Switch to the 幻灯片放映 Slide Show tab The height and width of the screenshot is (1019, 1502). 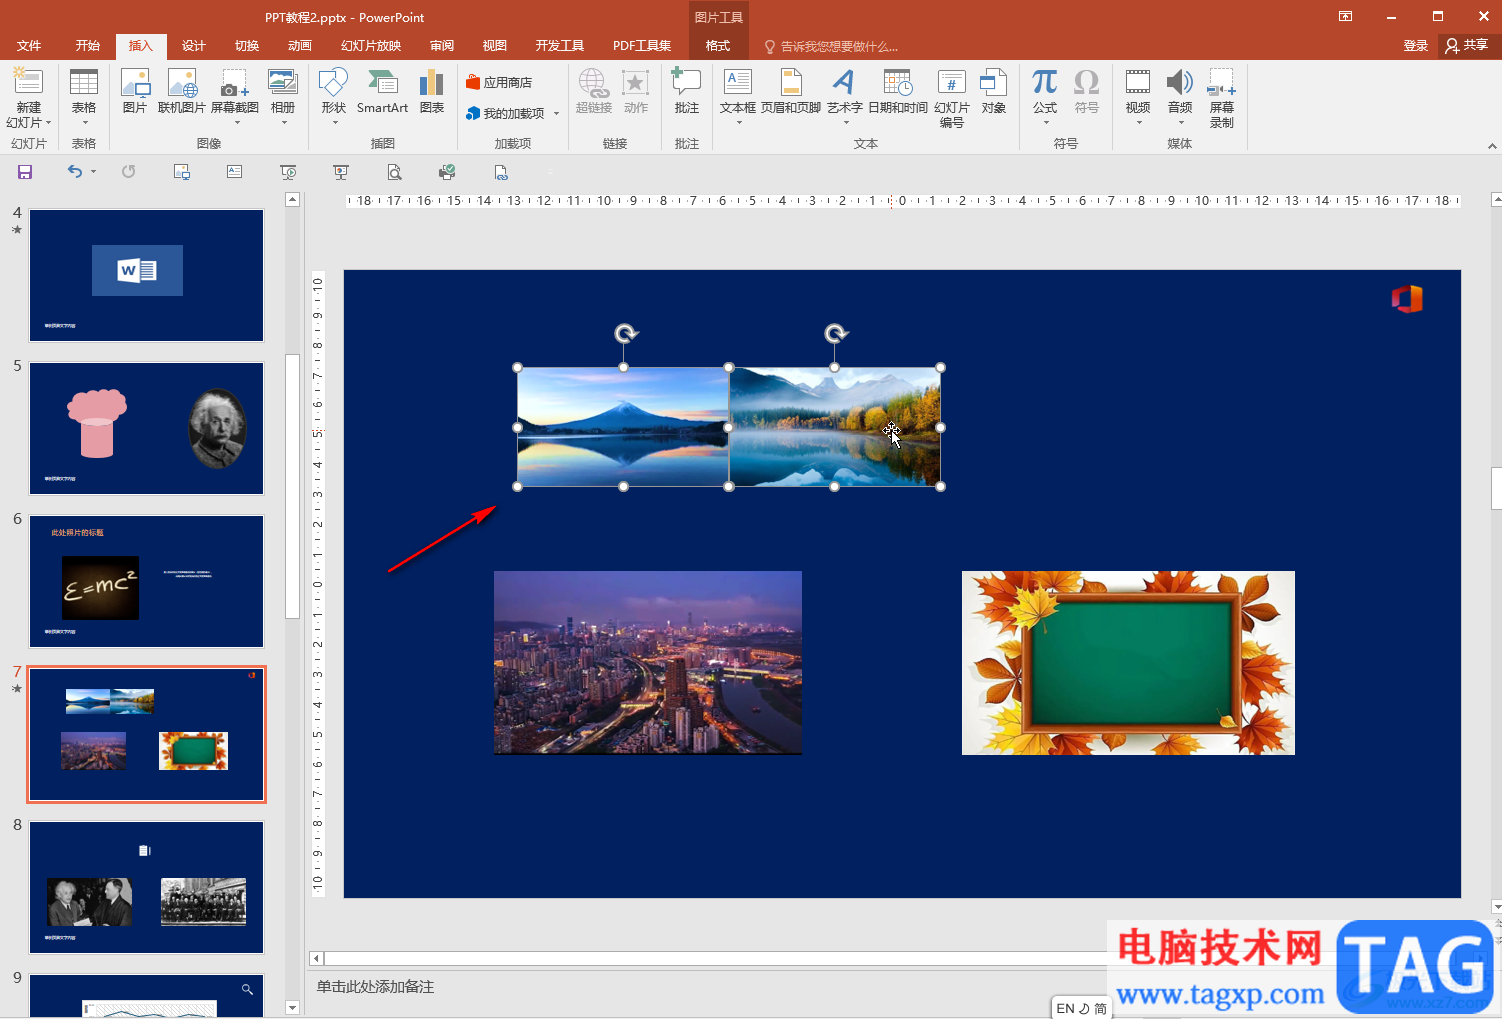pyautogui.click(x=371, y=46)
